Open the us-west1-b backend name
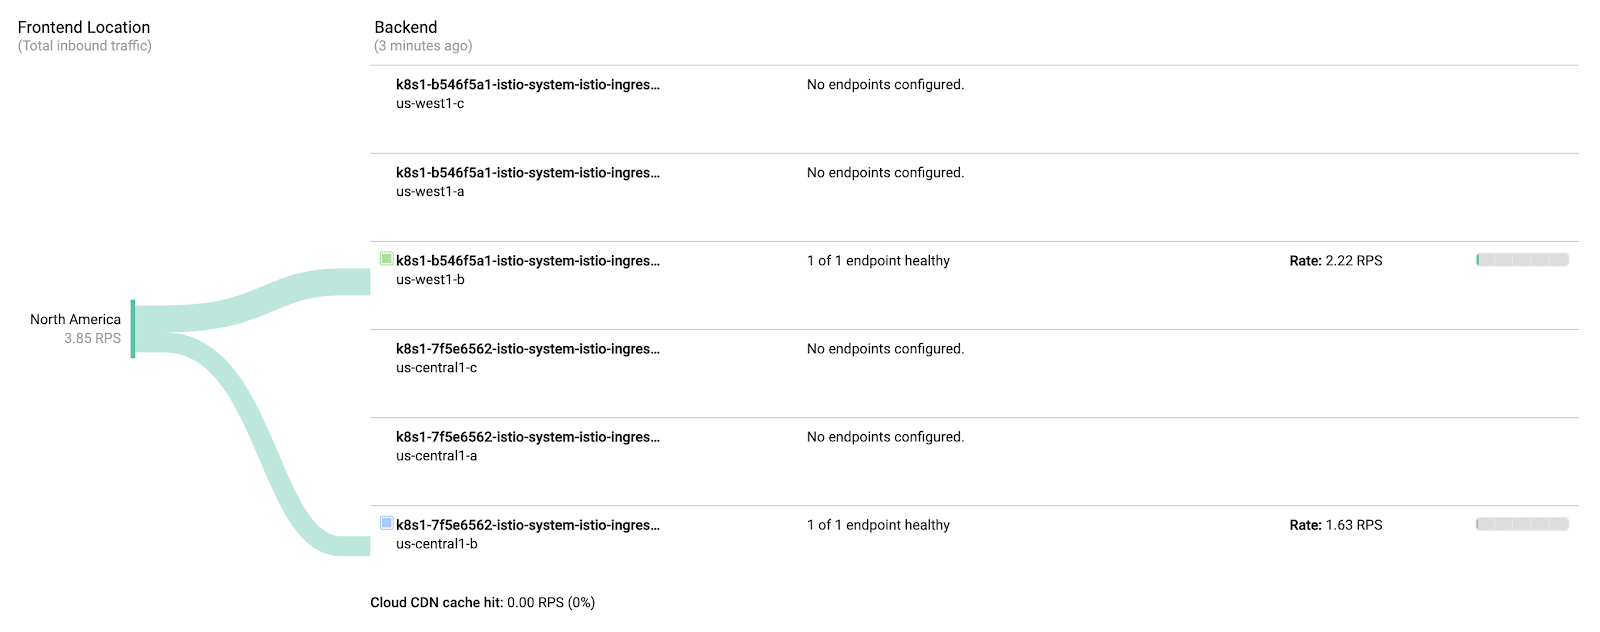The image size is (1600, 632). 527,261
